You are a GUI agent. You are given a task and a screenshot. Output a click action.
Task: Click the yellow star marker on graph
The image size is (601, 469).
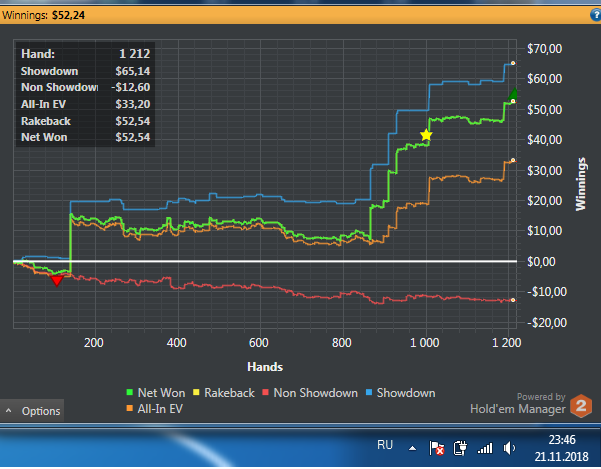426,135
